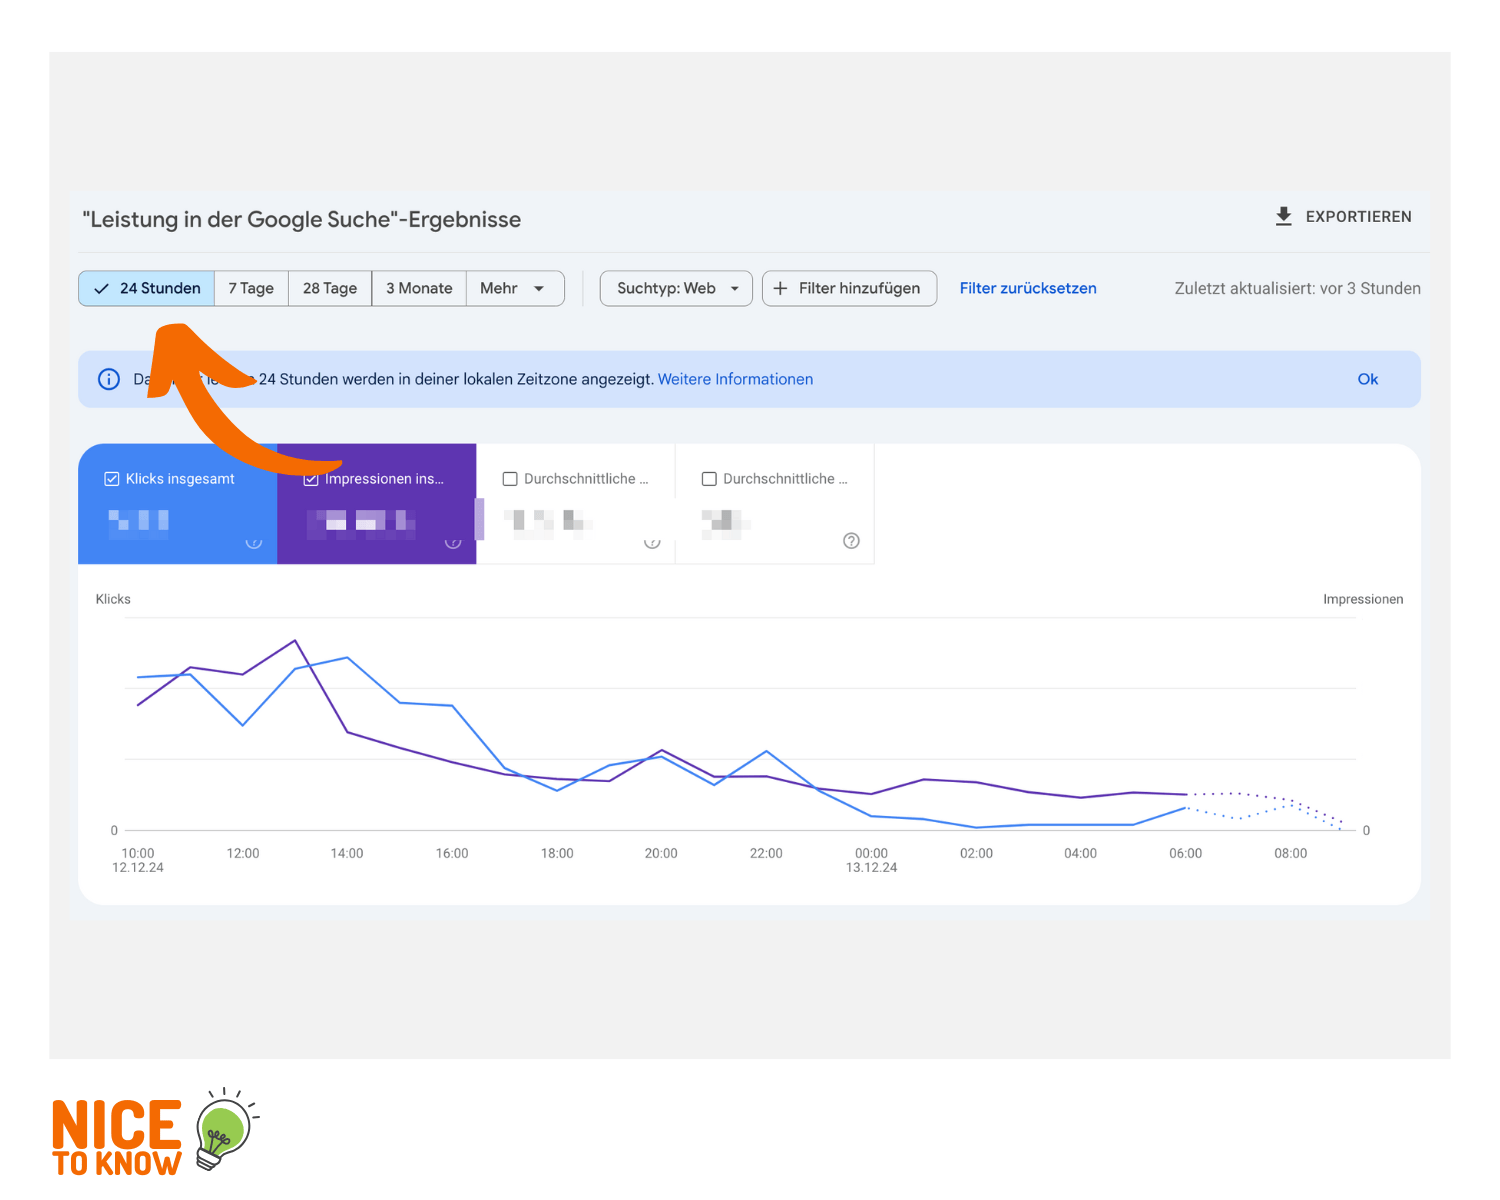Click help icon on first Durchschnittliche card

pos(652,541)
